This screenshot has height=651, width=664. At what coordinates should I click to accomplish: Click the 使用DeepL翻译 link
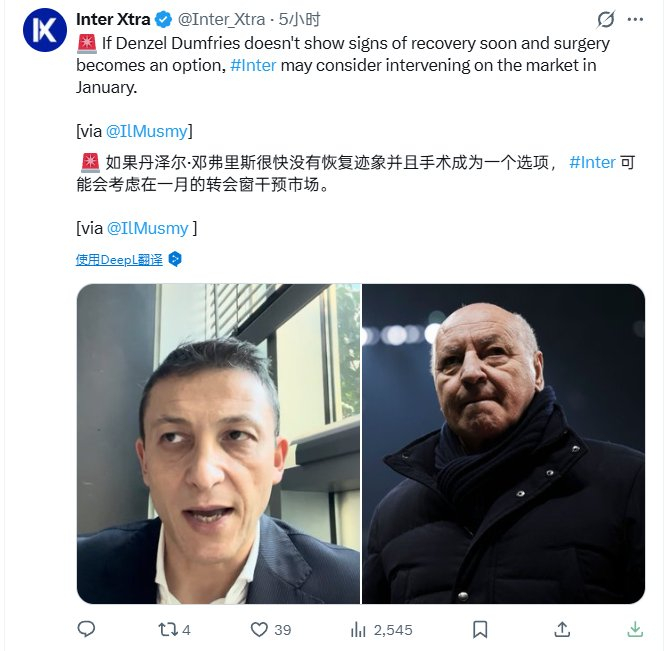[x=119, y=260]
